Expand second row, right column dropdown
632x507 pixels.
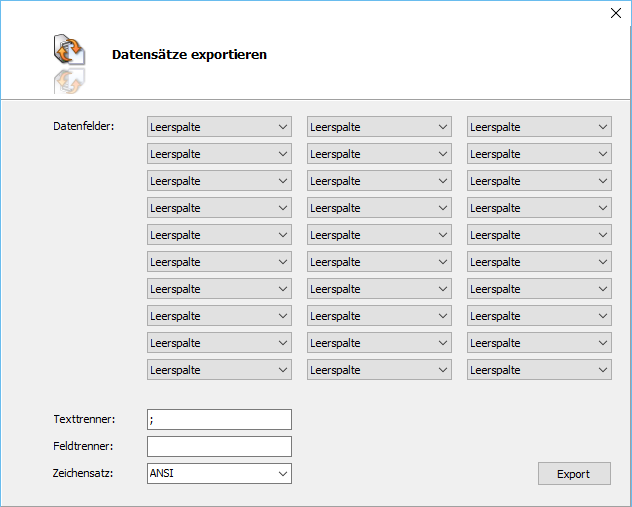point(539,154)
